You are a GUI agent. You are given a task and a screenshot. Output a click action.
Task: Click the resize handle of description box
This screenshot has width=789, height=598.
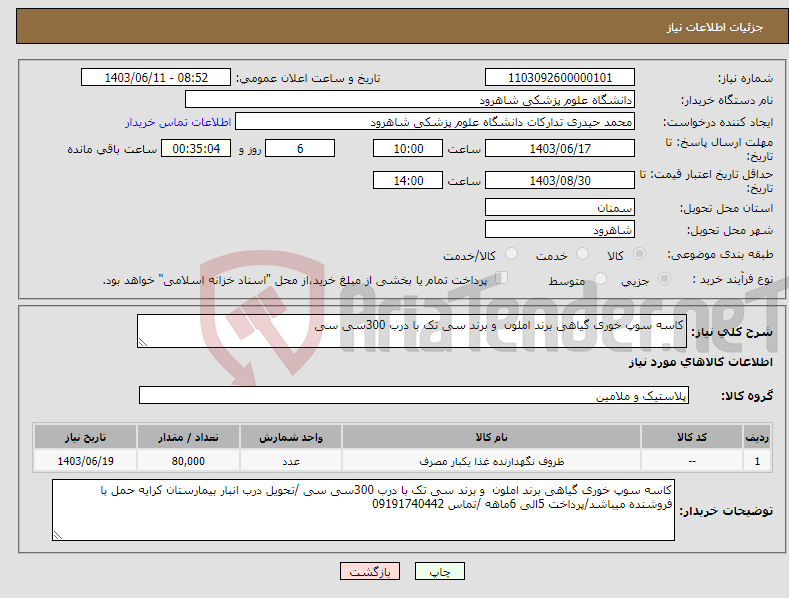coord(143,342)
